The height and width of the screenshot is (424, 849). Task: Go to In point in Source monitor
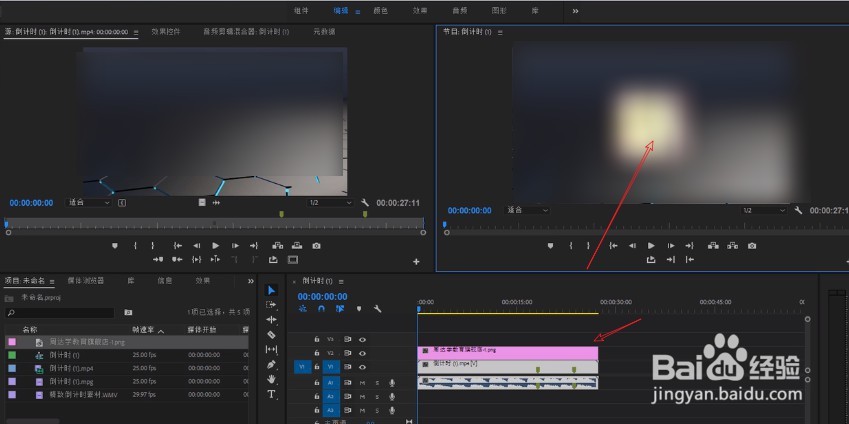(178, 246)
